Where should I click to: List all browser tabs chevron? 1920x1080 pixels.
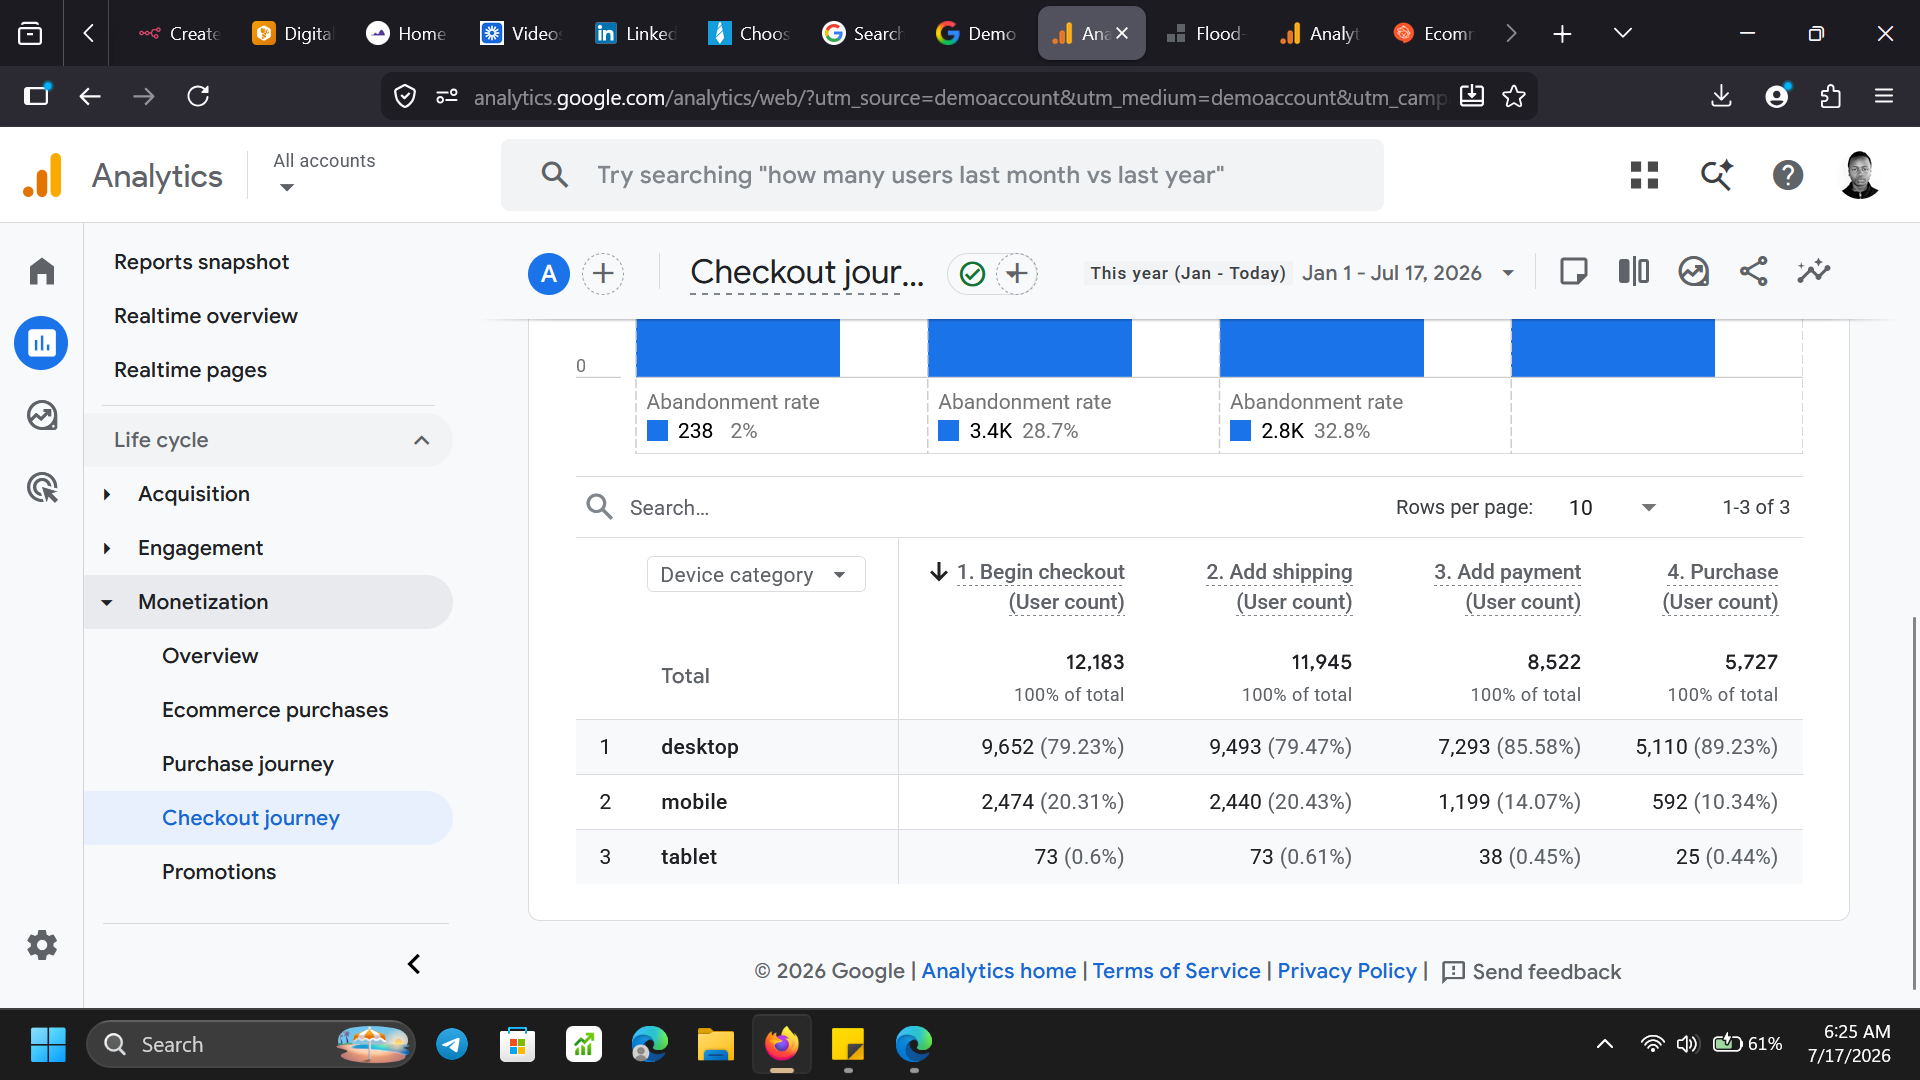pos(1622,33)
